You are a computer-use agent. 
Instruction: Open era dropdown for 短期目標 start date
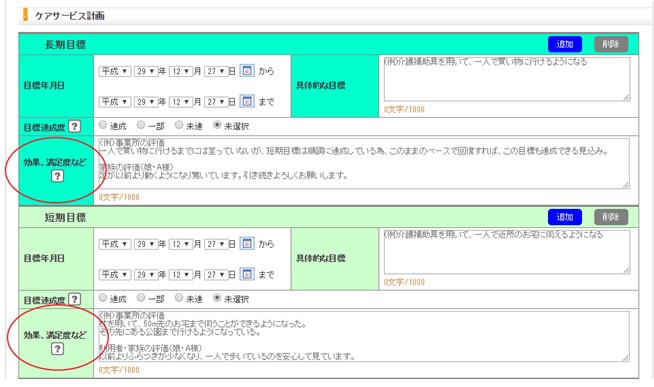coord(115,244)
